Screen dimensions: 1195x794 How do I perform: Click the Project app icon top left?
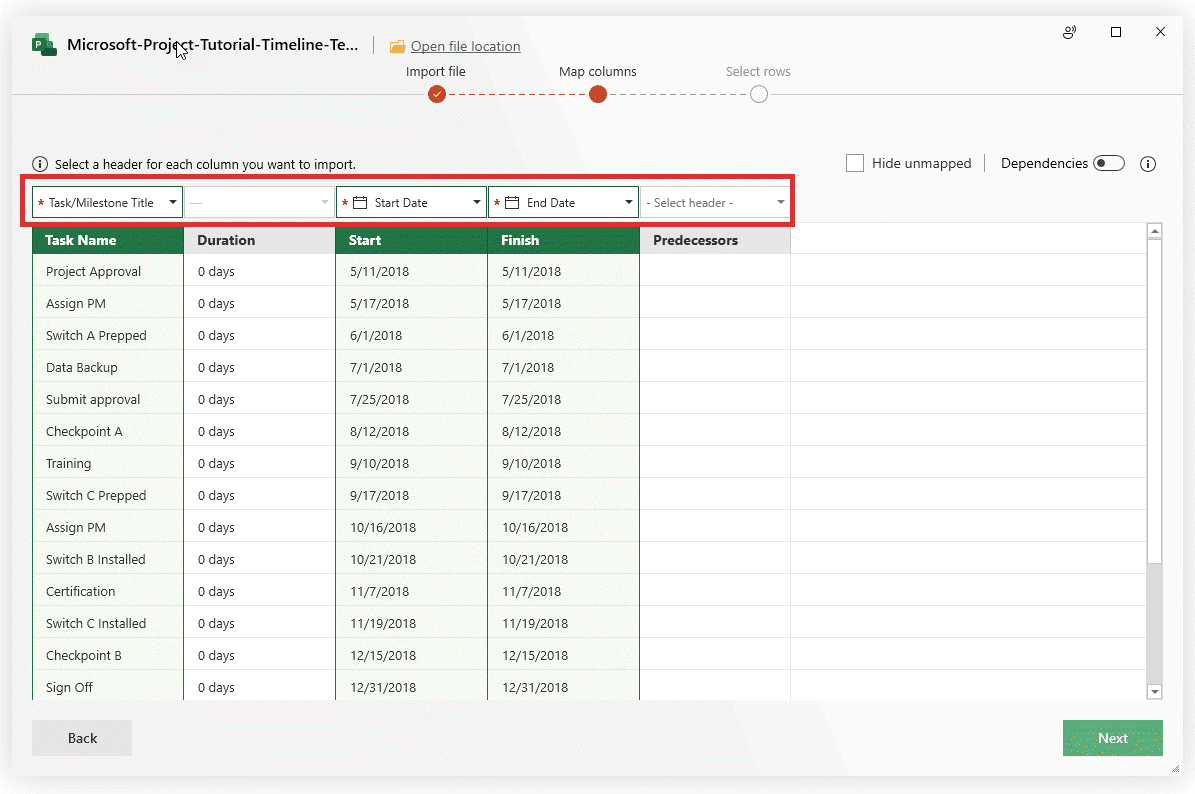tap(42, 44)
